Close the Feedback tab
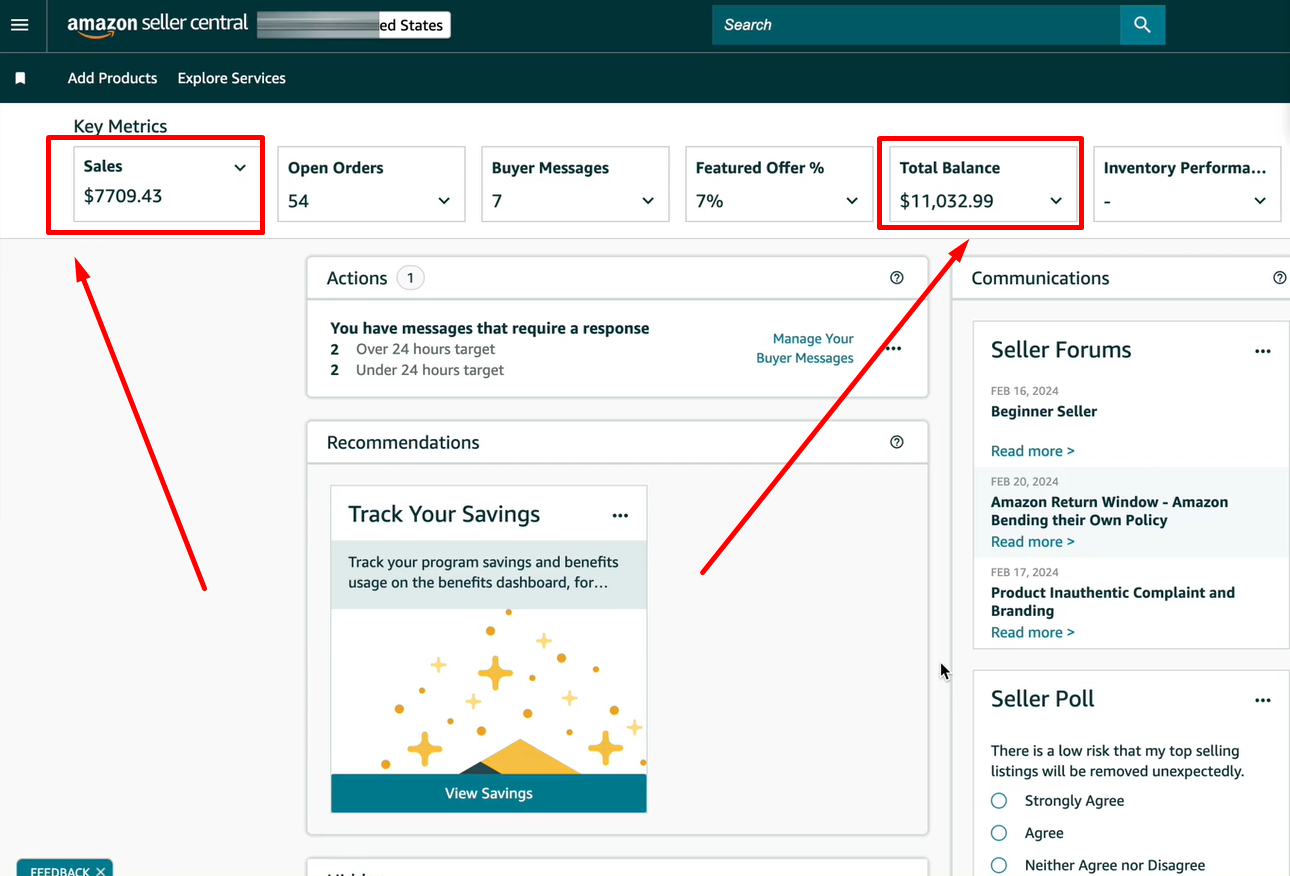Viewport: 1290px width, 876px height. click(x=100, y=870)
